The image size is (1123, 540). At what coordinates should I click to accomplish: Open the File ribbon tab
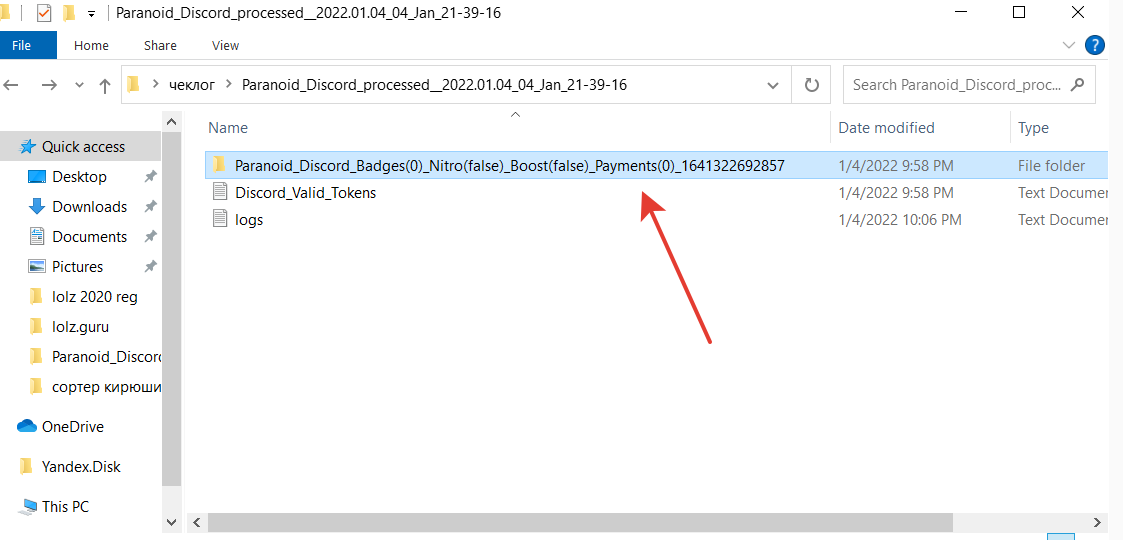point(21,45)
